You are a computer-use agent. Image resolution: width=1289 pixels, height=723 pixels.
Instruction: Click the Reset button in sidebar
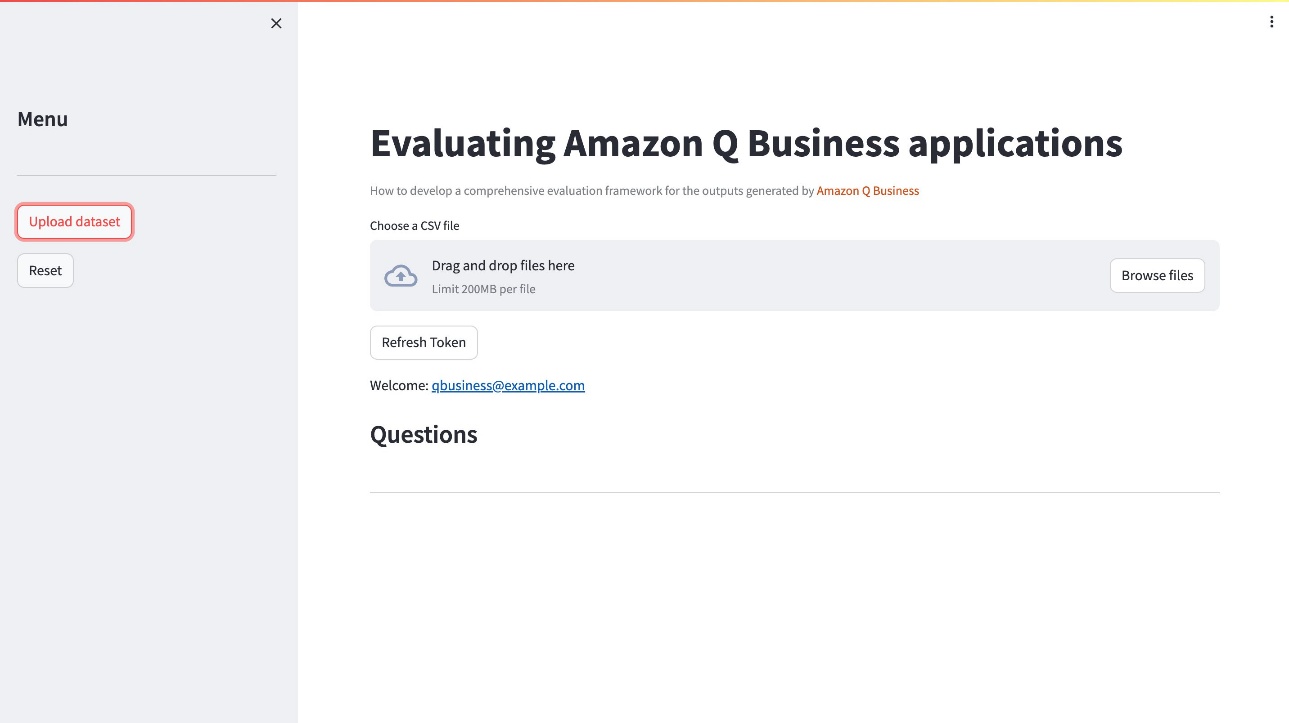(x=45, y=271)
